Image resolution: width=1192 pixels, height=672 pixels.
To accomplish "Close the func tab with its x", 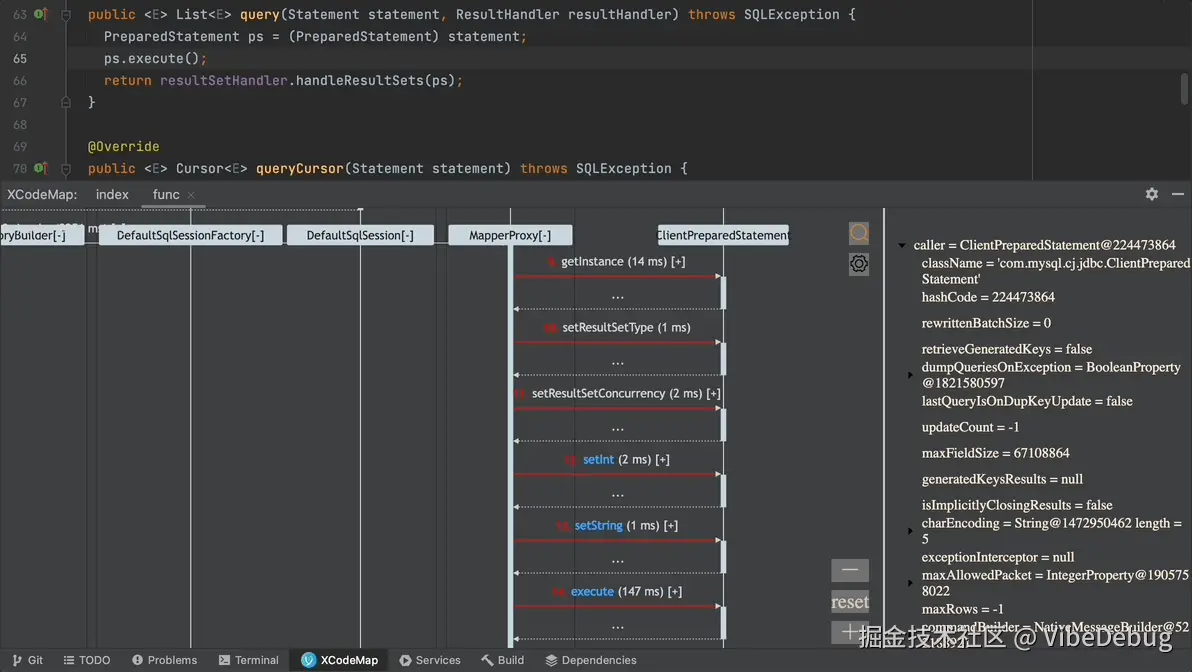I will point(192,195).
